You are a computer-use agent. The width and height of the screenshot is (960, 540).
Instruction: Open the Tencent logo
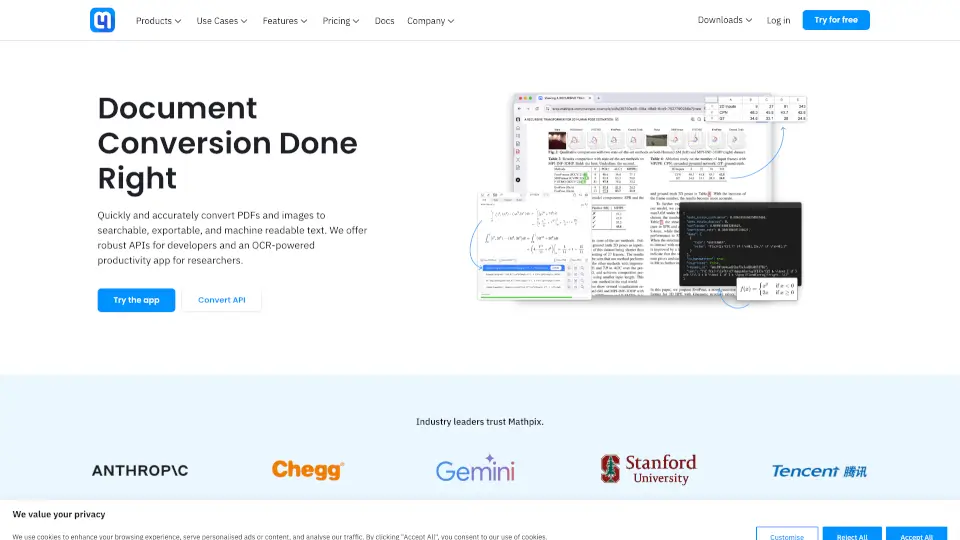[x=819, y=471]
